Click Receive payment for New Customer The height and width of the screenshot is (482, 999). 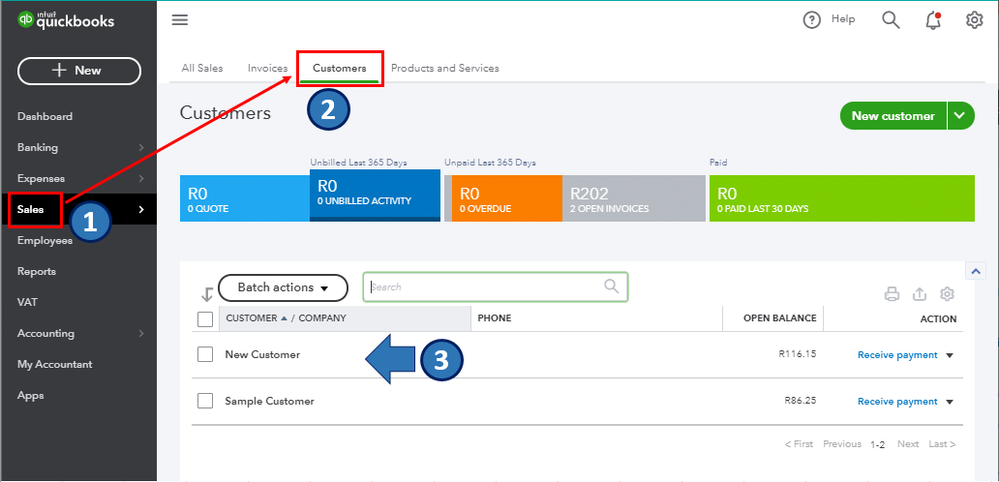pyautogui.click(x=897, y=355)
